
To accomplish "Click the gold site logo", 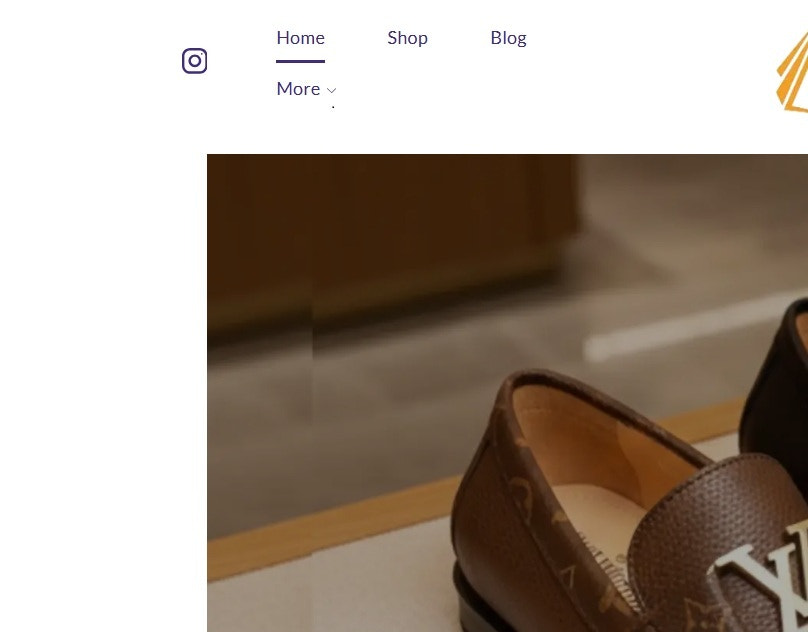I will pyautogui.click(x=792, y=72).
